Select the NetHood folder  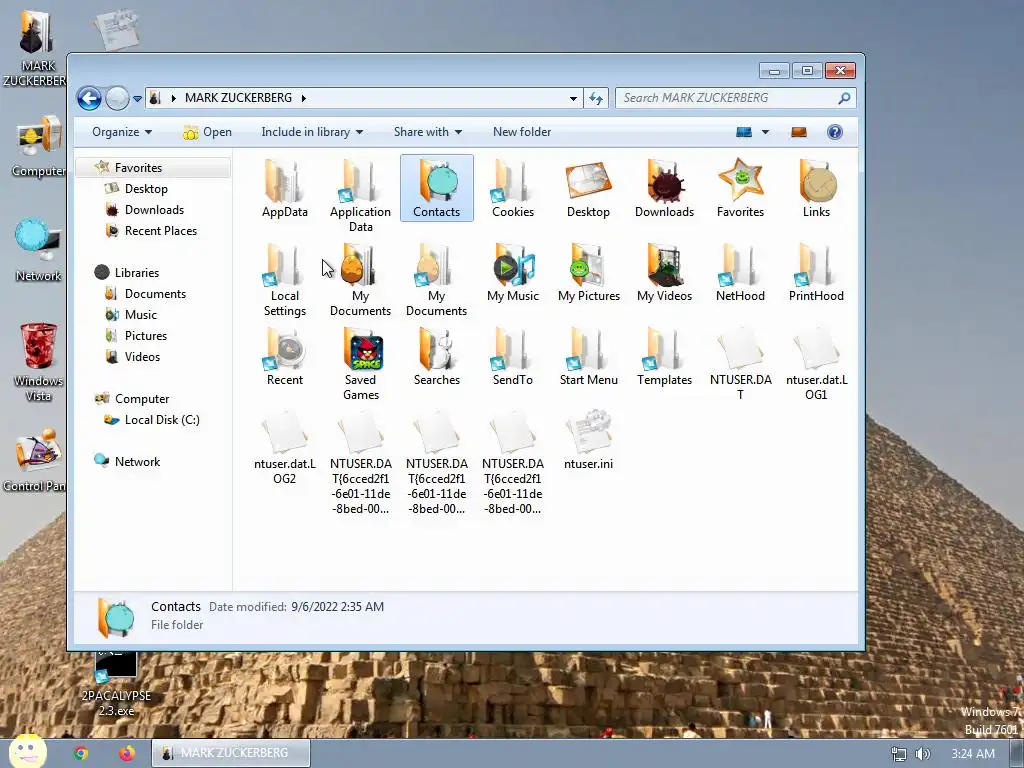pos(740,273)
